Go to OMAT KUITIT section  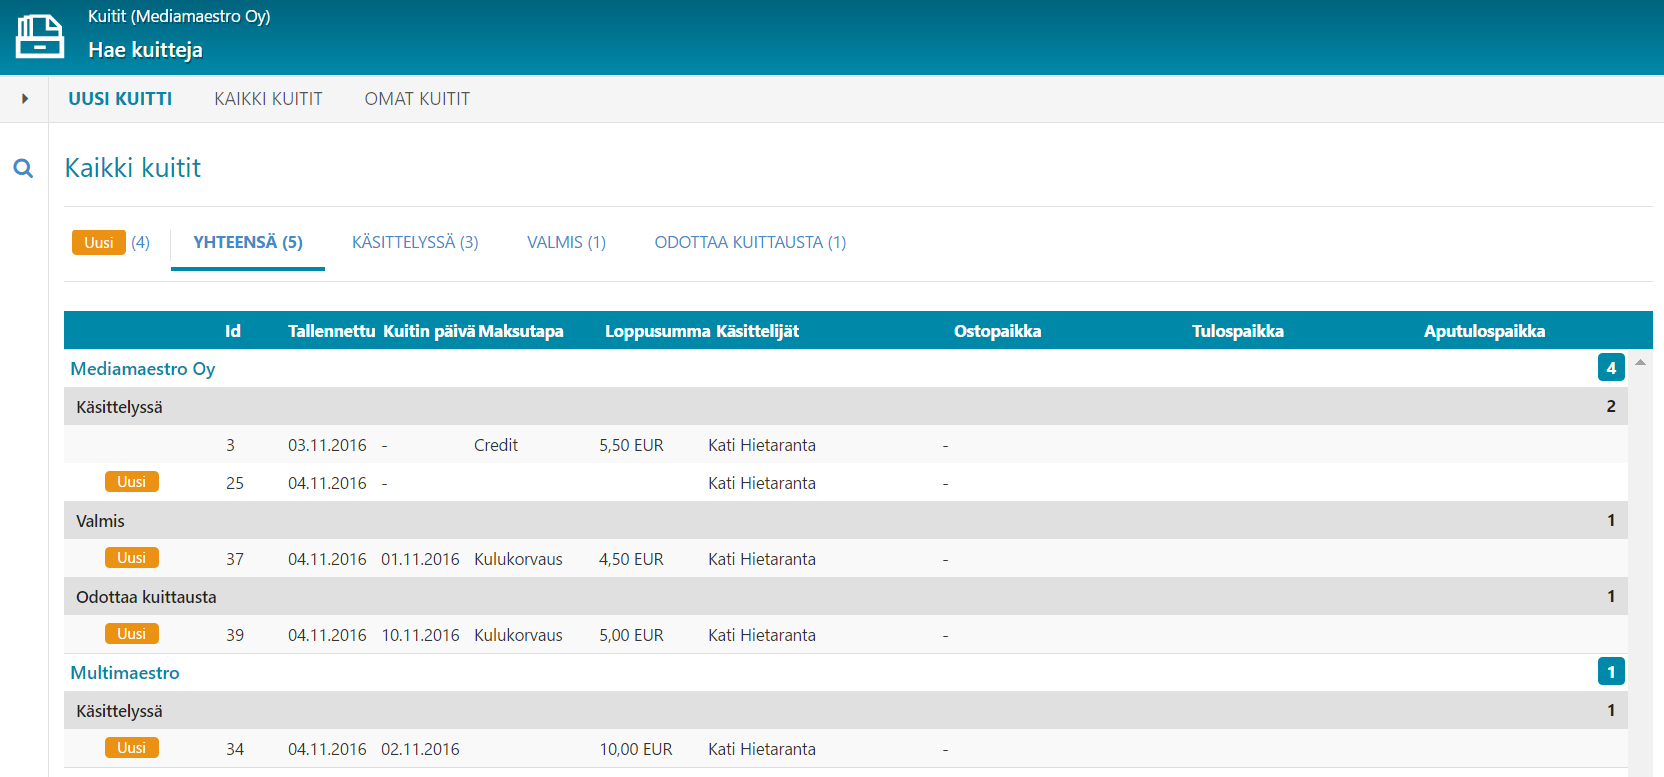[x=417, y=99]
